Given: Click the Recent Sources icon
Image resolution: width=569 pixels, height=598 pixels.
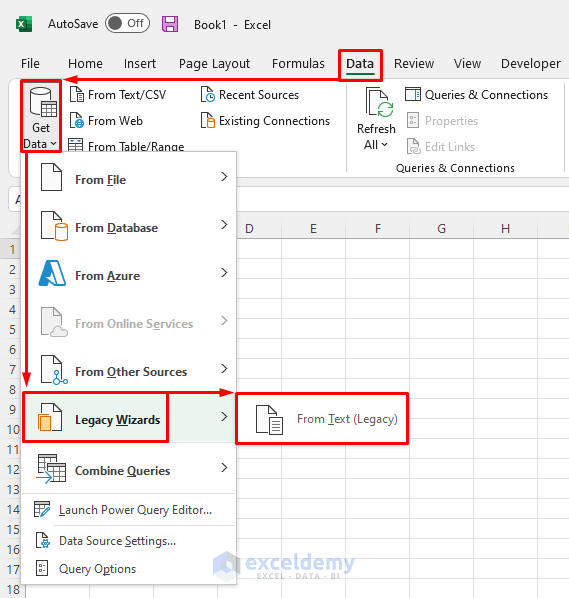Looking at the screenshot, I should point(208,94).
